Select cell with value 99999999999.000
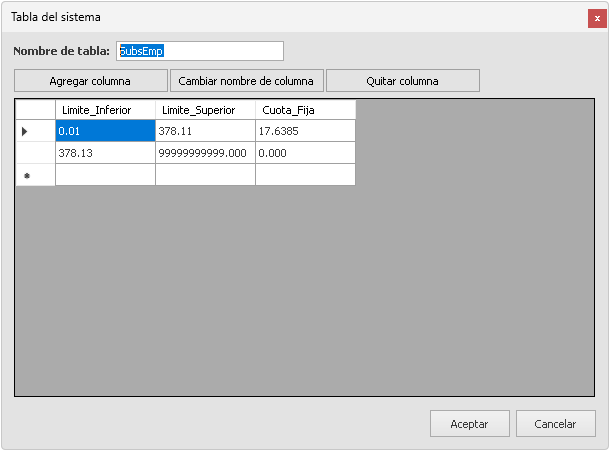 click(x=205, y=153)
